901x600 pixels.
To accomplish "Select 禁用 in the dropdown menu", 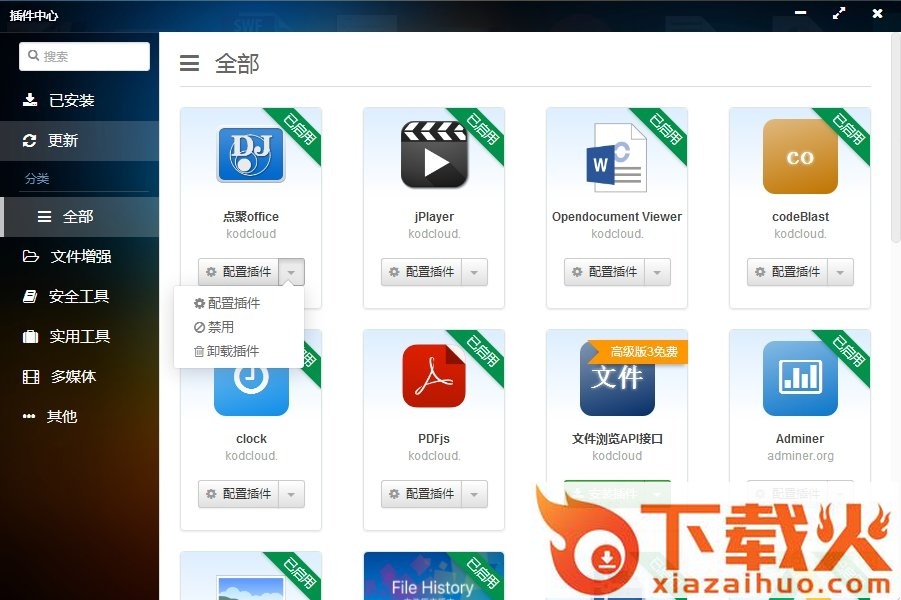I will coord(238,327).
